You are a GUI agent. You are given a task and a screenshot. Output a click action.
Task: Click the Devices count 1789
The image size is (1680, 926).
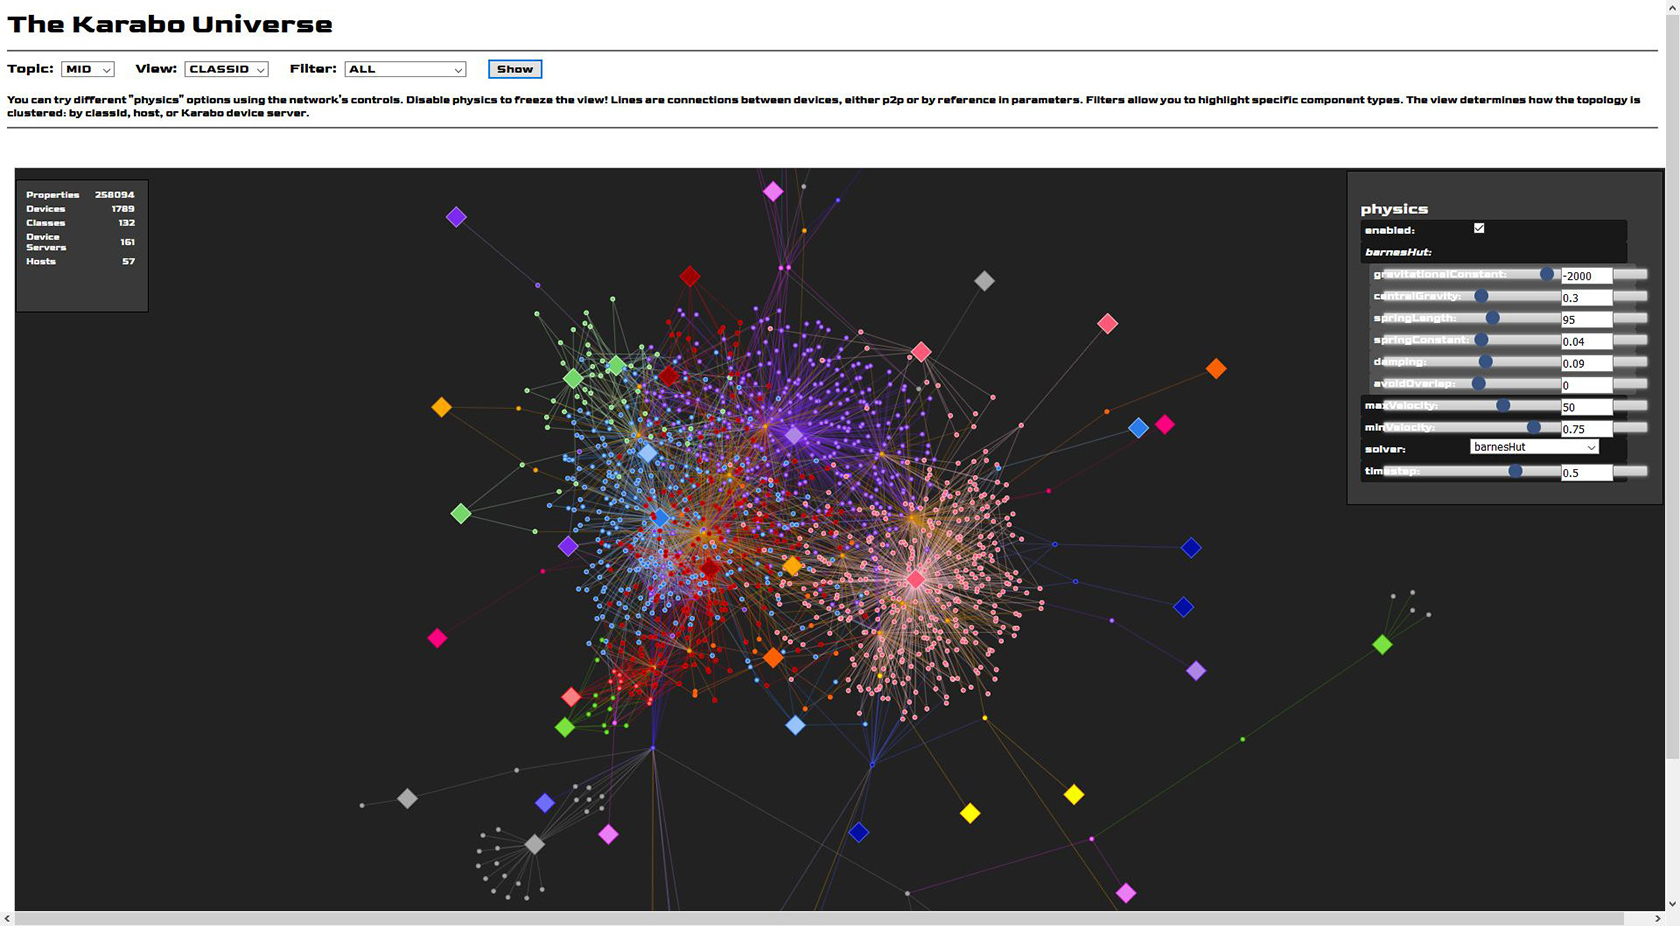[123, 209]
